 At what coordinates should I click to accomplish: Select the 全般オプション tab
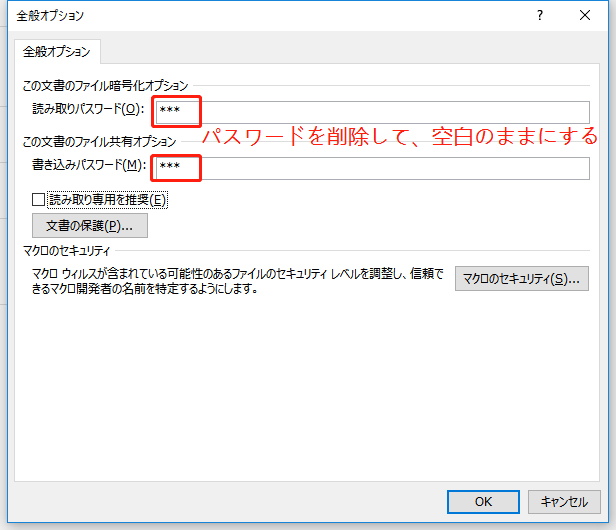(56, 51)
